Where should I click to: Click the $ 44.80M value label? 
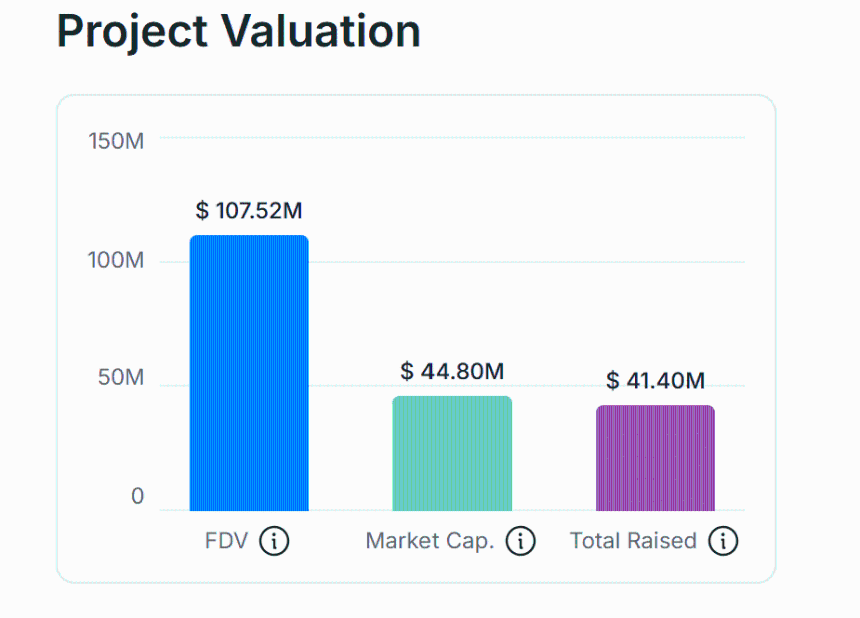click(452, 371)
